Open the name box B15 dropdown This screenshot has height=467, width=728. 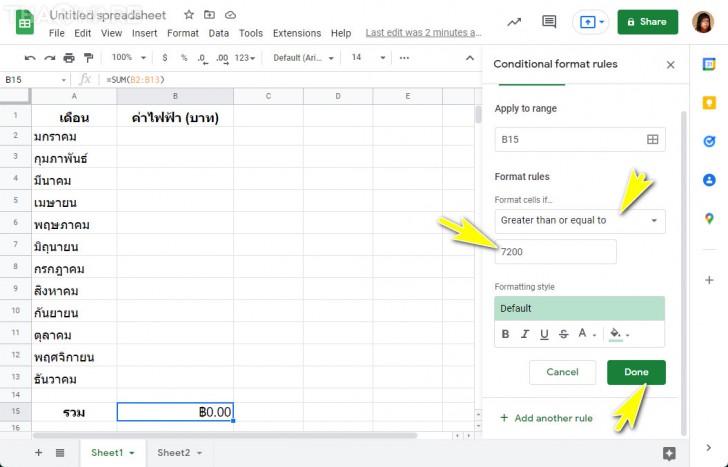point(64,80)
